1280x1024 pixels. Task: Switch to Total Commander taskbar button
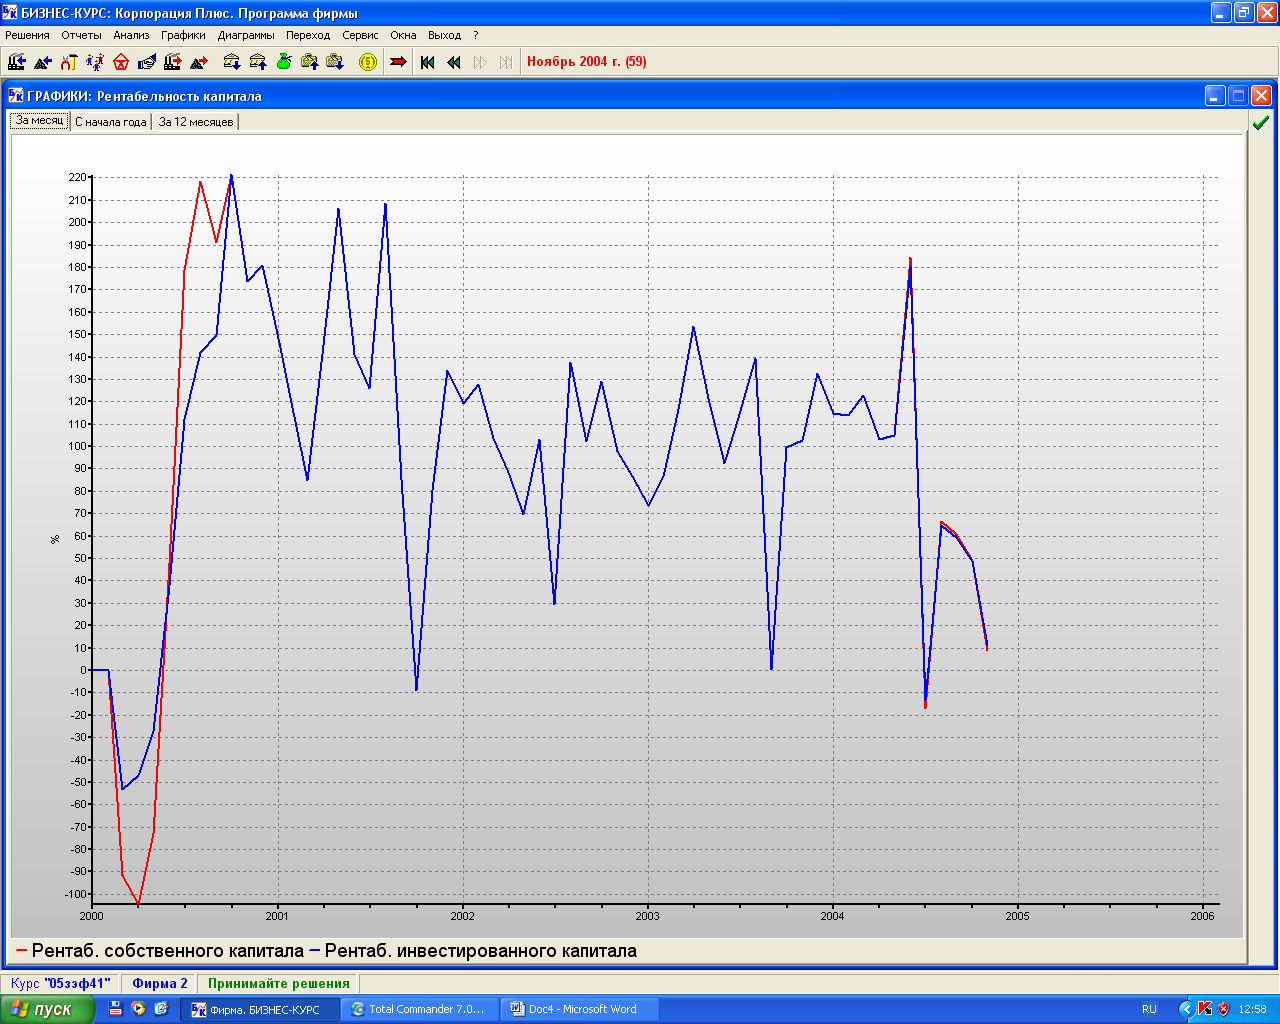point(418,1009)
